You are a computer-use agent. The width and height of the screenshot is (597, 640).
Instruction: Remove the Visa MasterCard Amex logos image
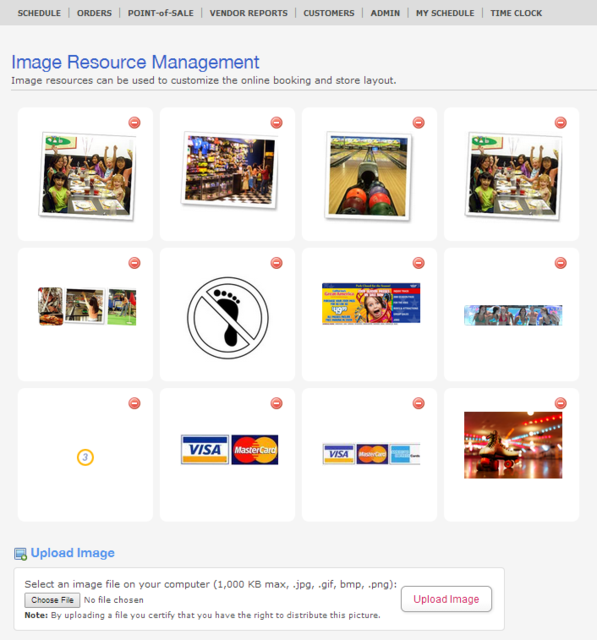click(x=418, y=403)
